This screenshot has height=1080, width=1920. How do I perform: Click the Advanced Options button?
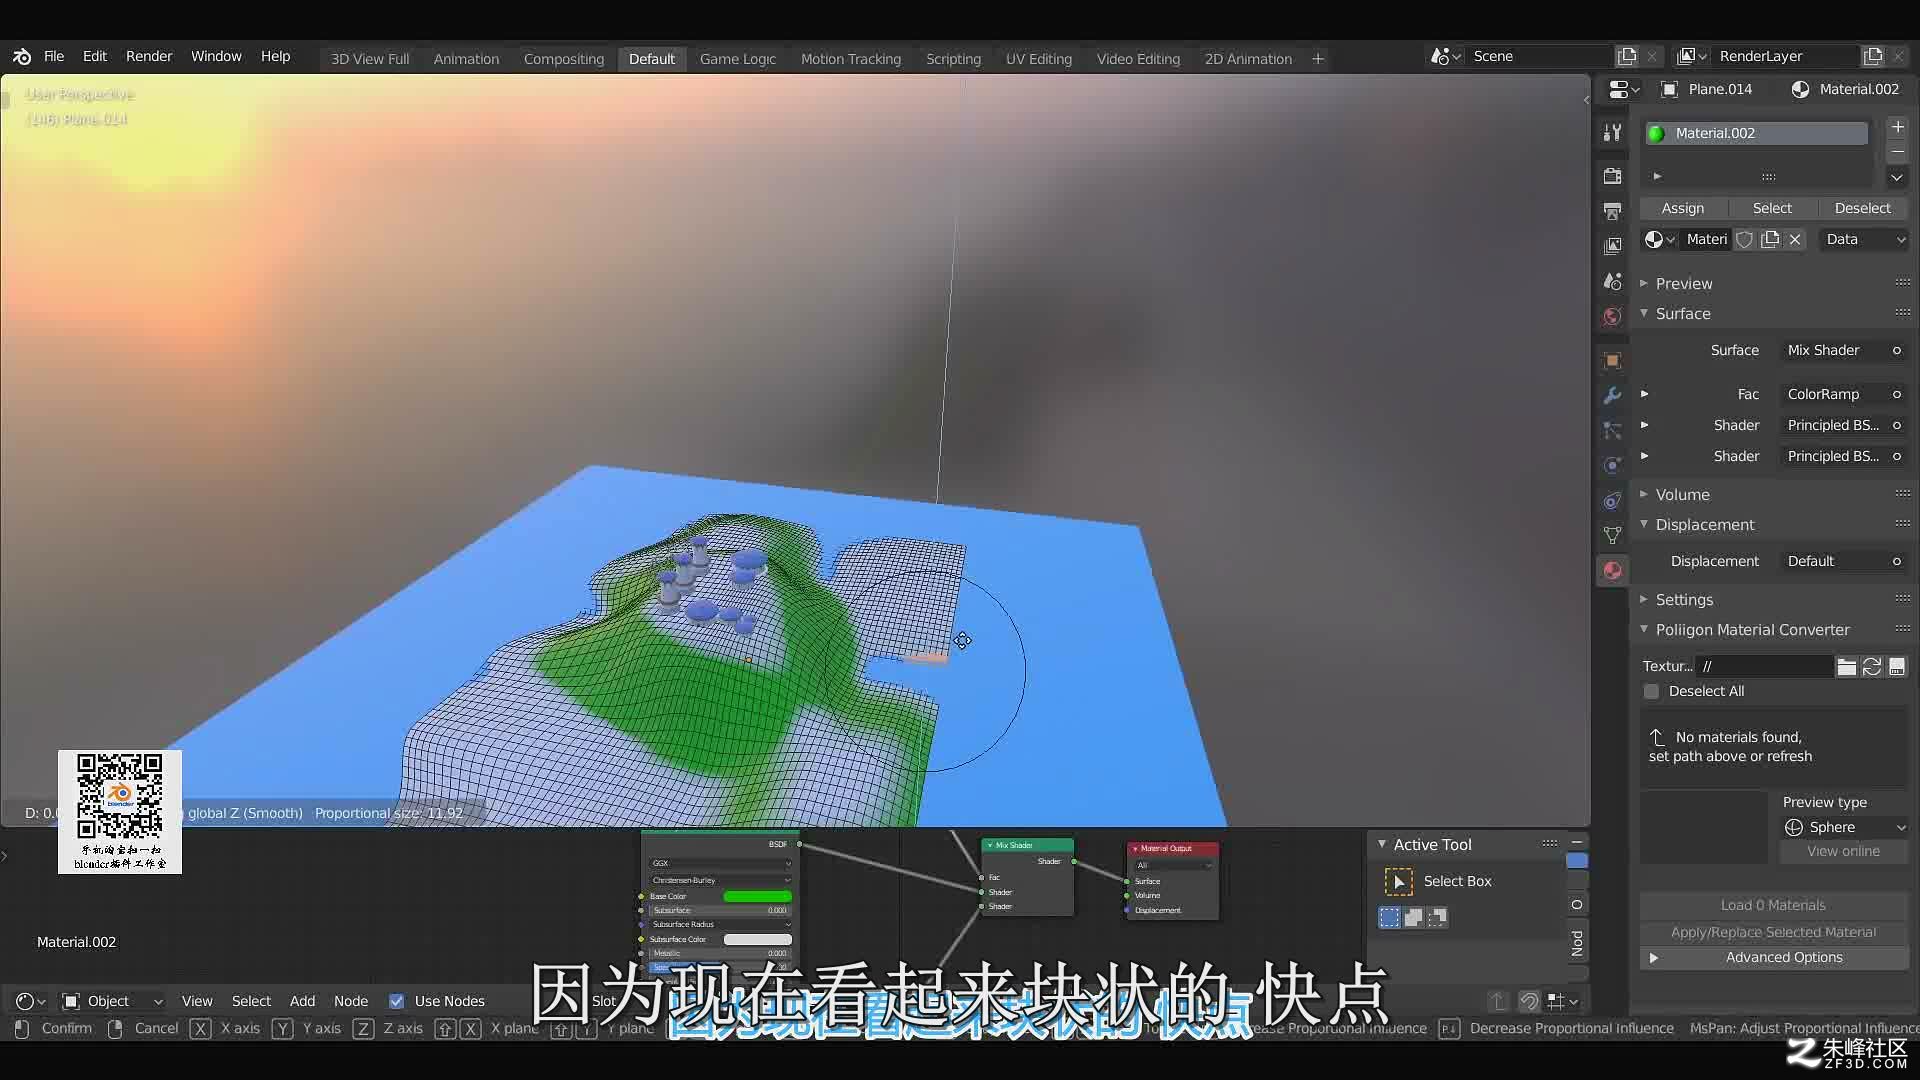click(x=1774, y=957)
